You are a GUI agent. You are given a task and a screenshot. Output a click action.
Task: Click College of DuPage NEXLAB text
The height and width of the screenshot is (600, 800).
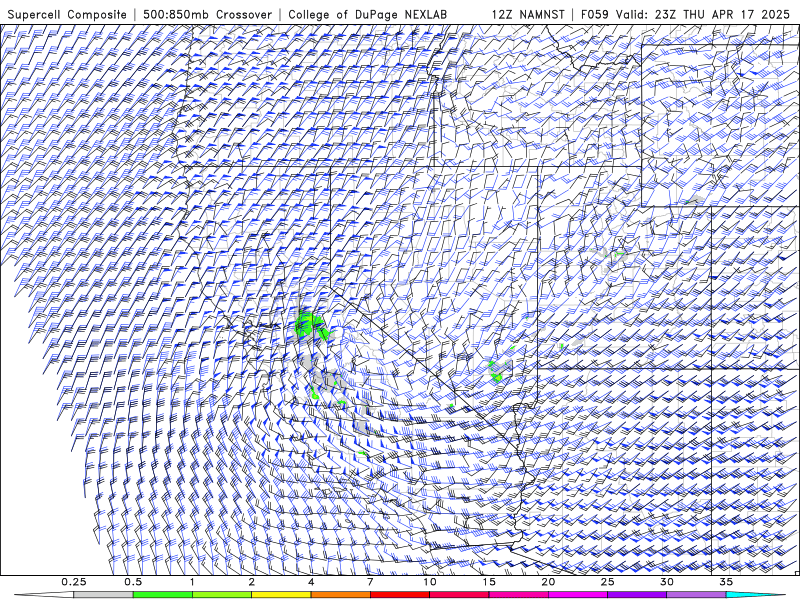coord(367,14)
